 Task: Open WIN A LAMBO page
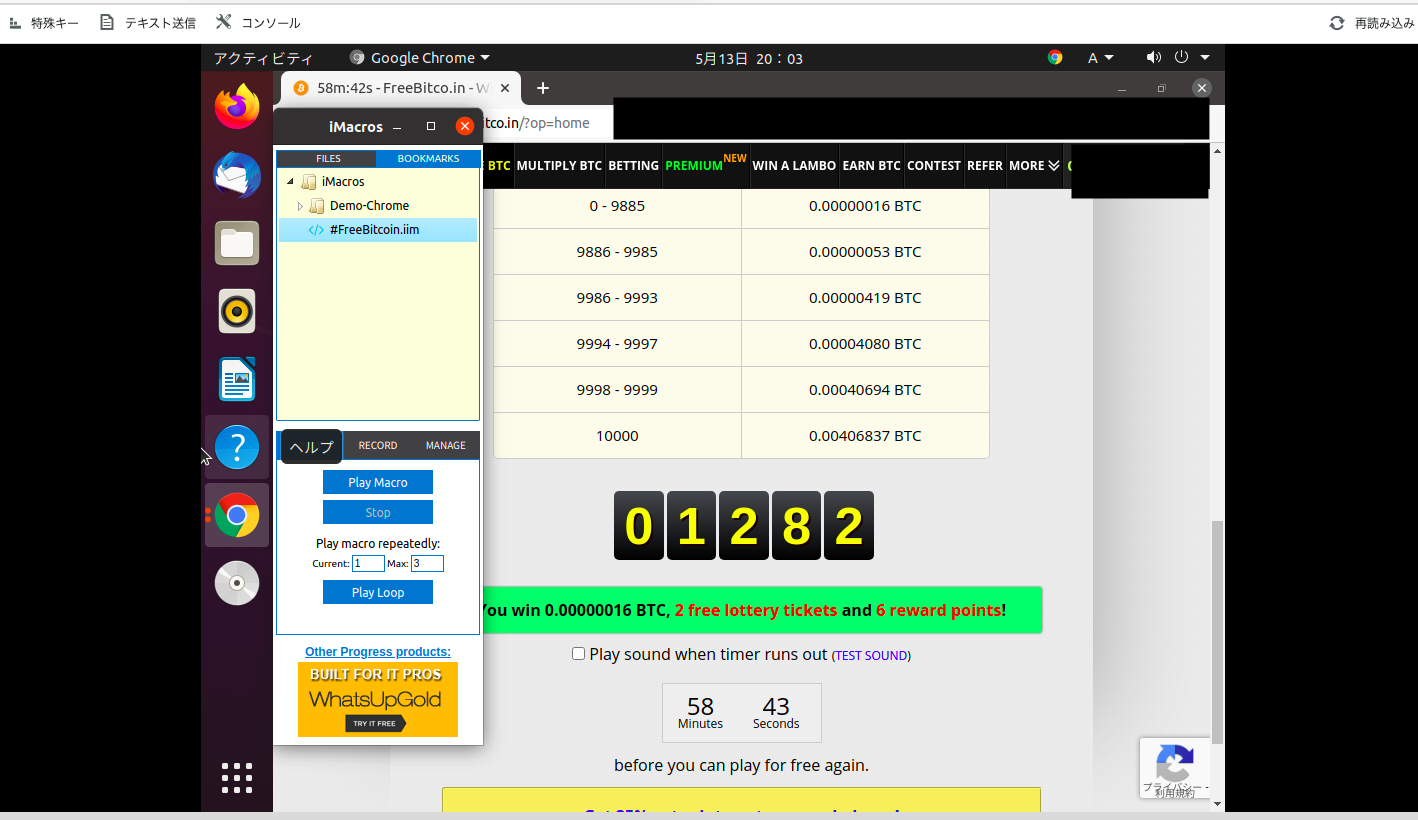(794, 166)
